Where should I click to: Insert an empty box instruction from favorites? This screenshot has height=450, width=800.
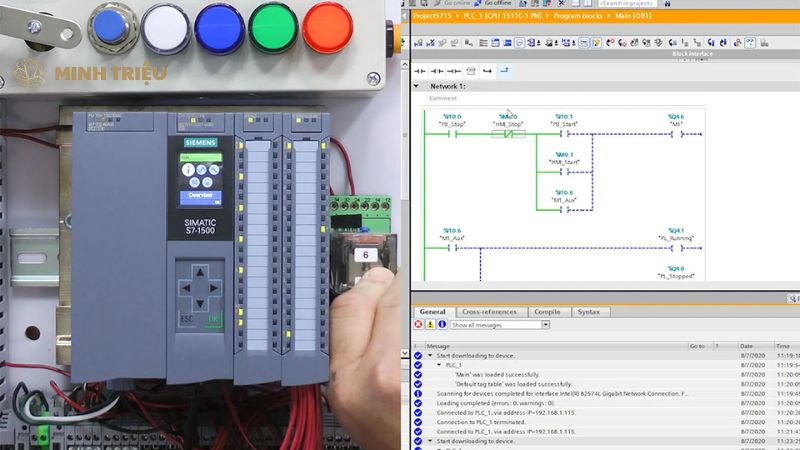click(x=470, y=71)
